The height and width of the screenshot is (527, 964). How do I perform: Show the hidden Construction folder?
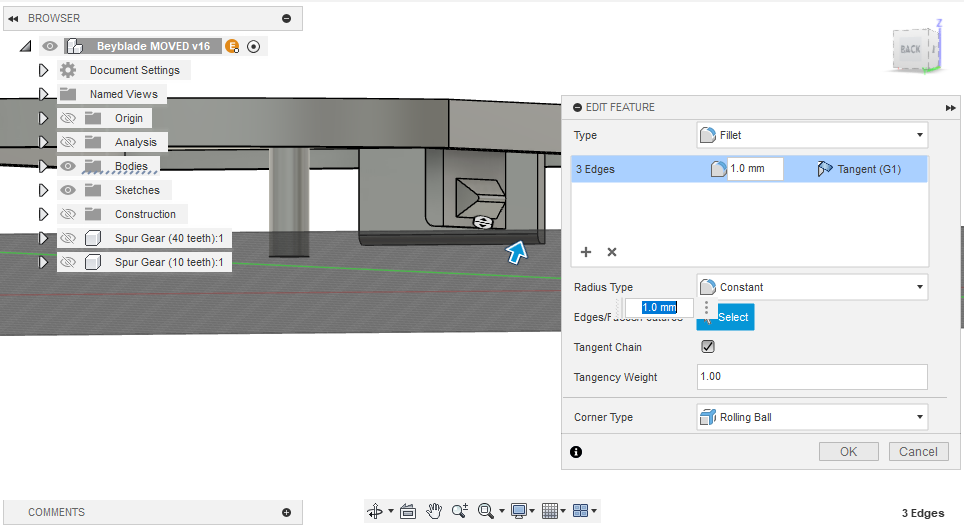[68, 214]
